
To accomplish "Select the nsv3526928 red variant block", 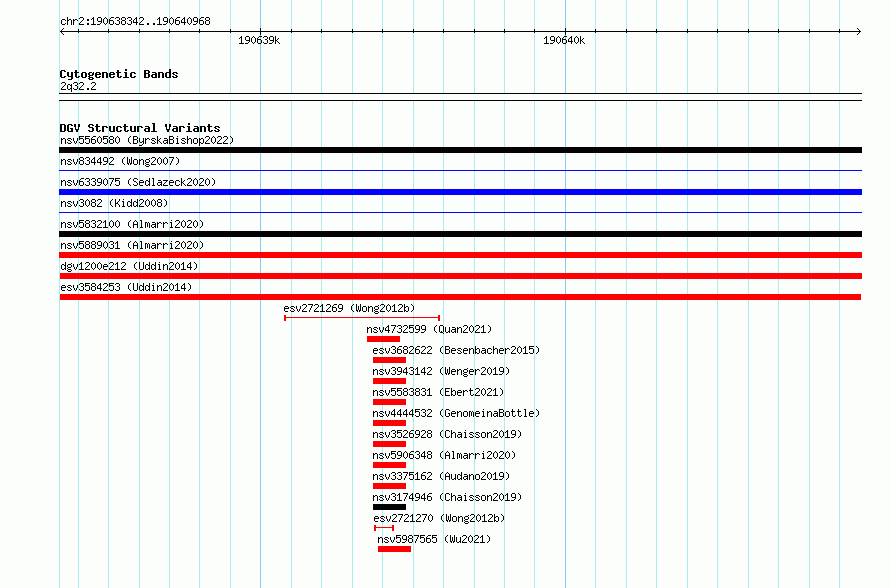I will point(389,444).
